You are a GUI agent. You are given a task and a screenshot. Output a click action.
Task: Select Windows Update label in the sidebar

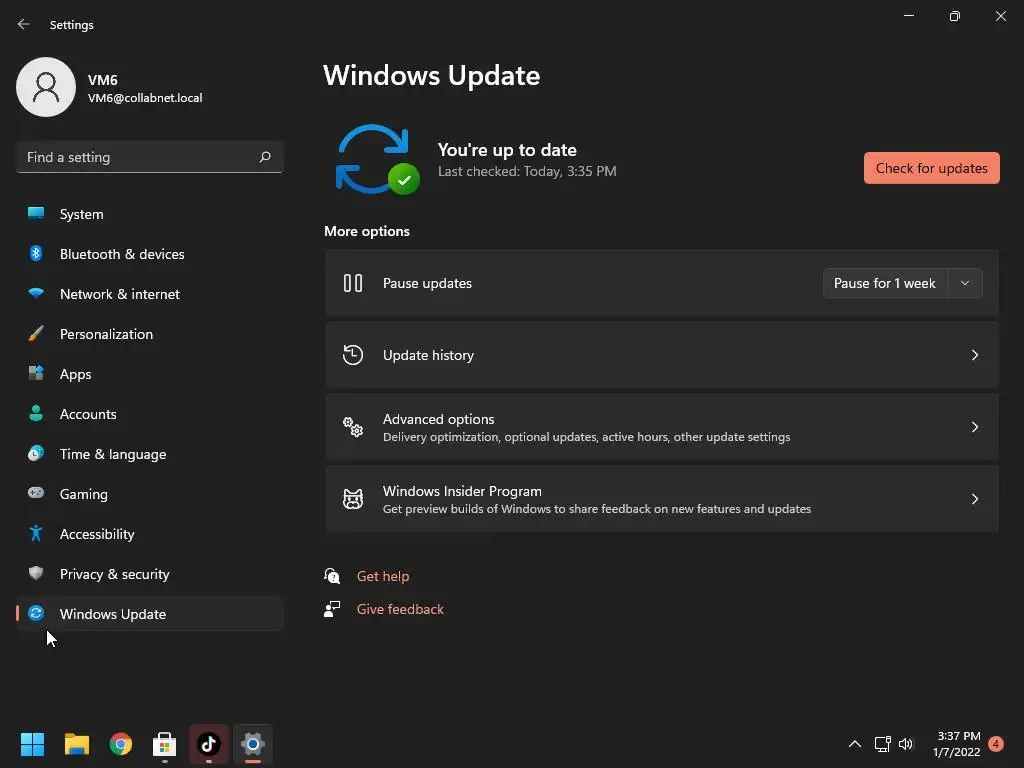point(112,614)
